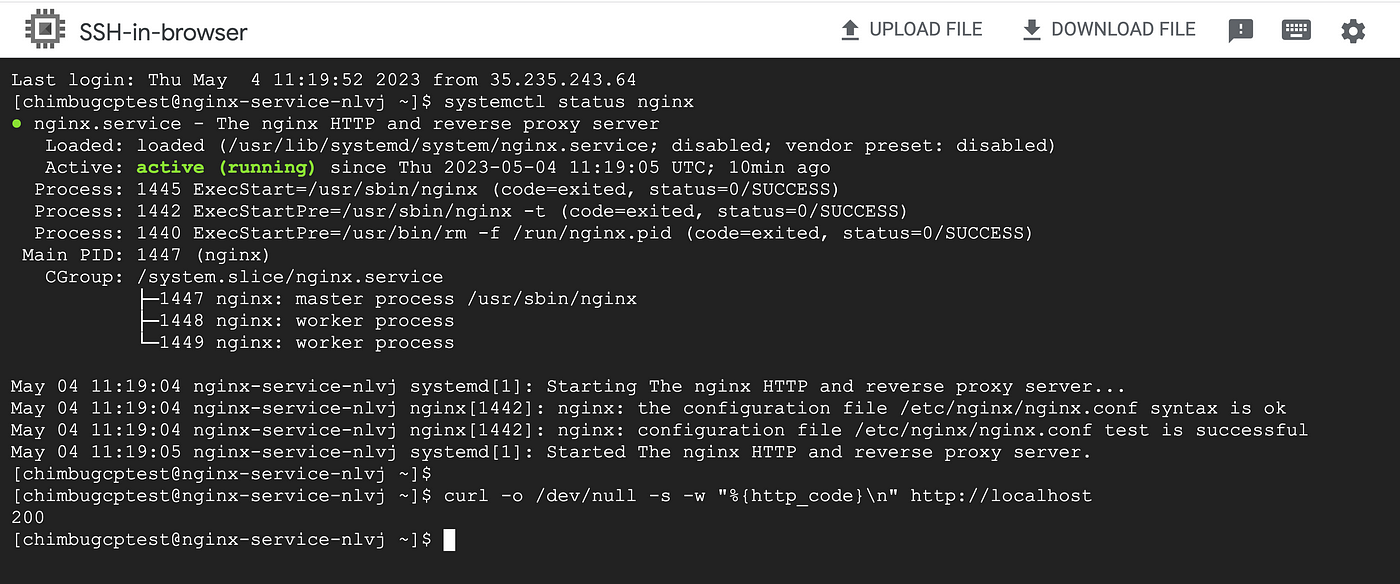This screenshot has width=1400, height=584.
Task: Click the green nginx.service status dot
Action: [x=16, y=124]
